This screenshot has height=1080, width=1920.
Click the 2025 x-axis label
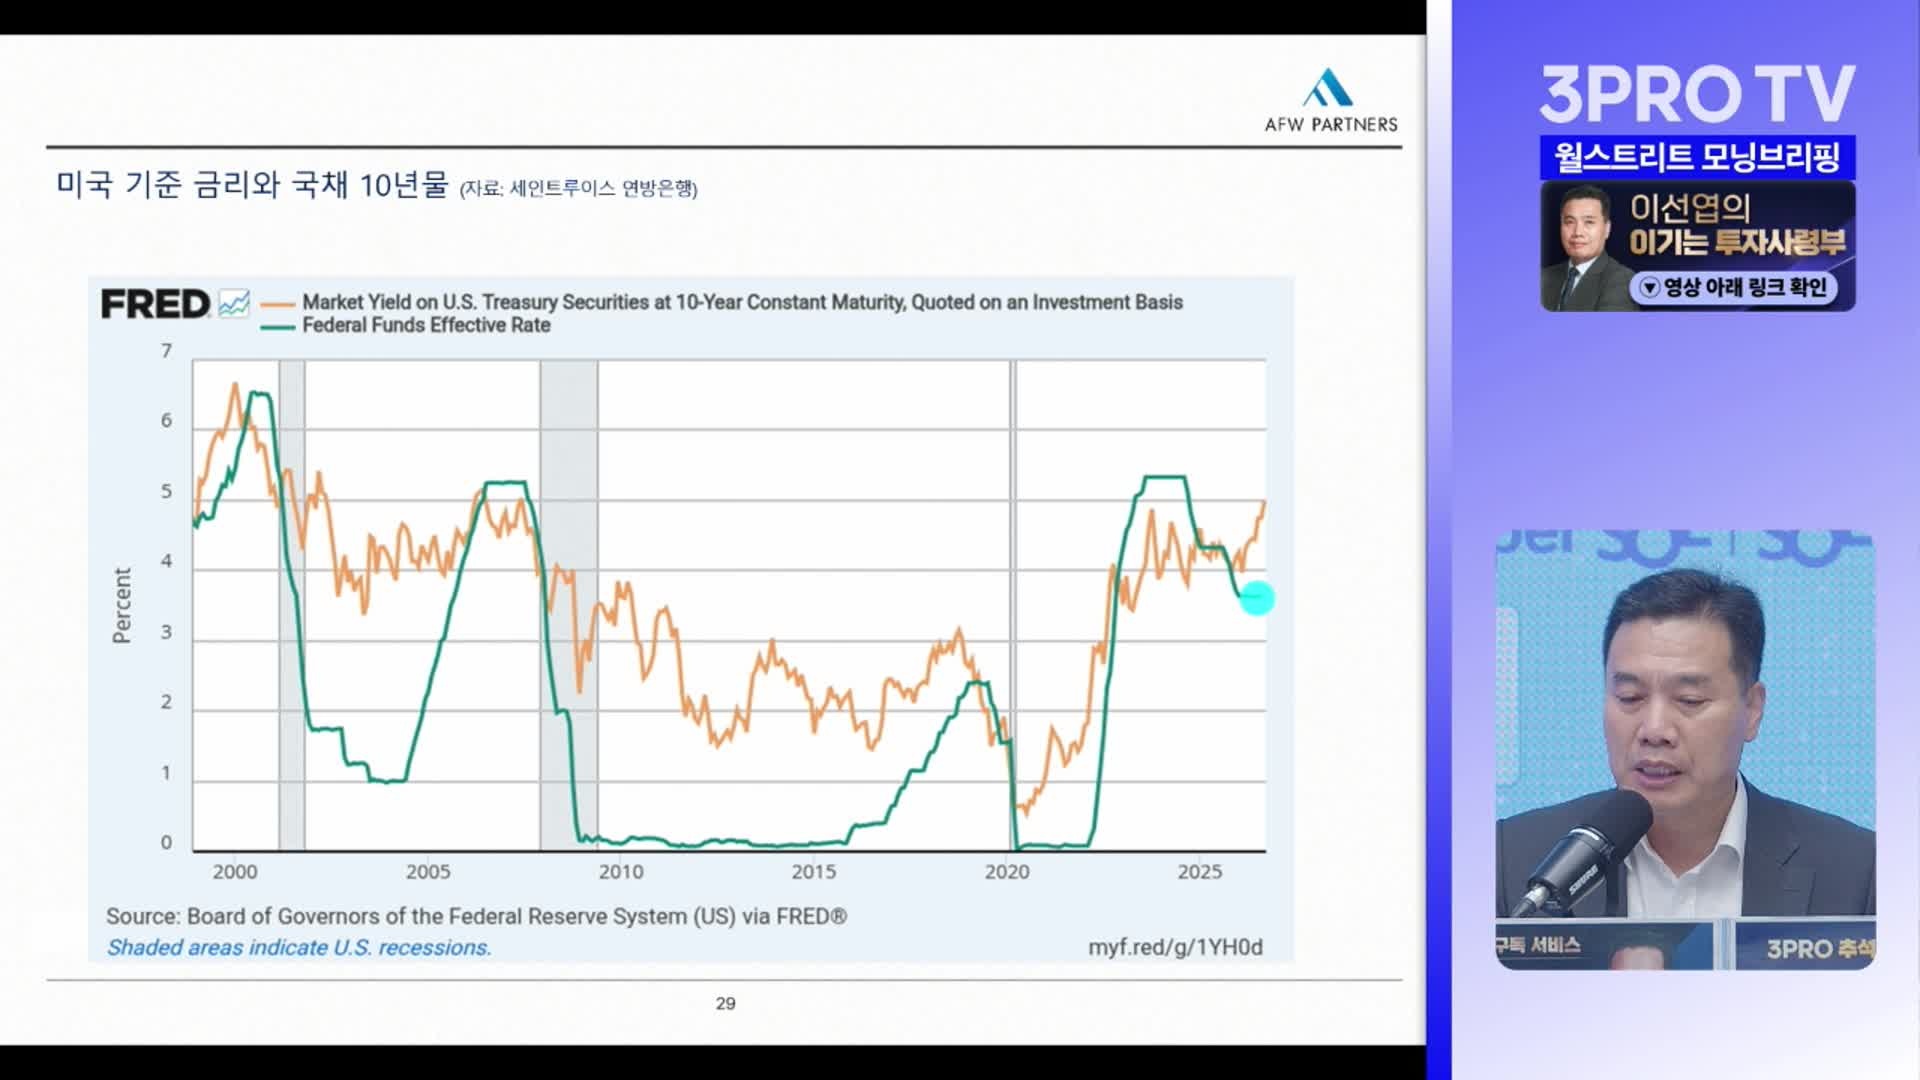click(x=1200, y=872)
